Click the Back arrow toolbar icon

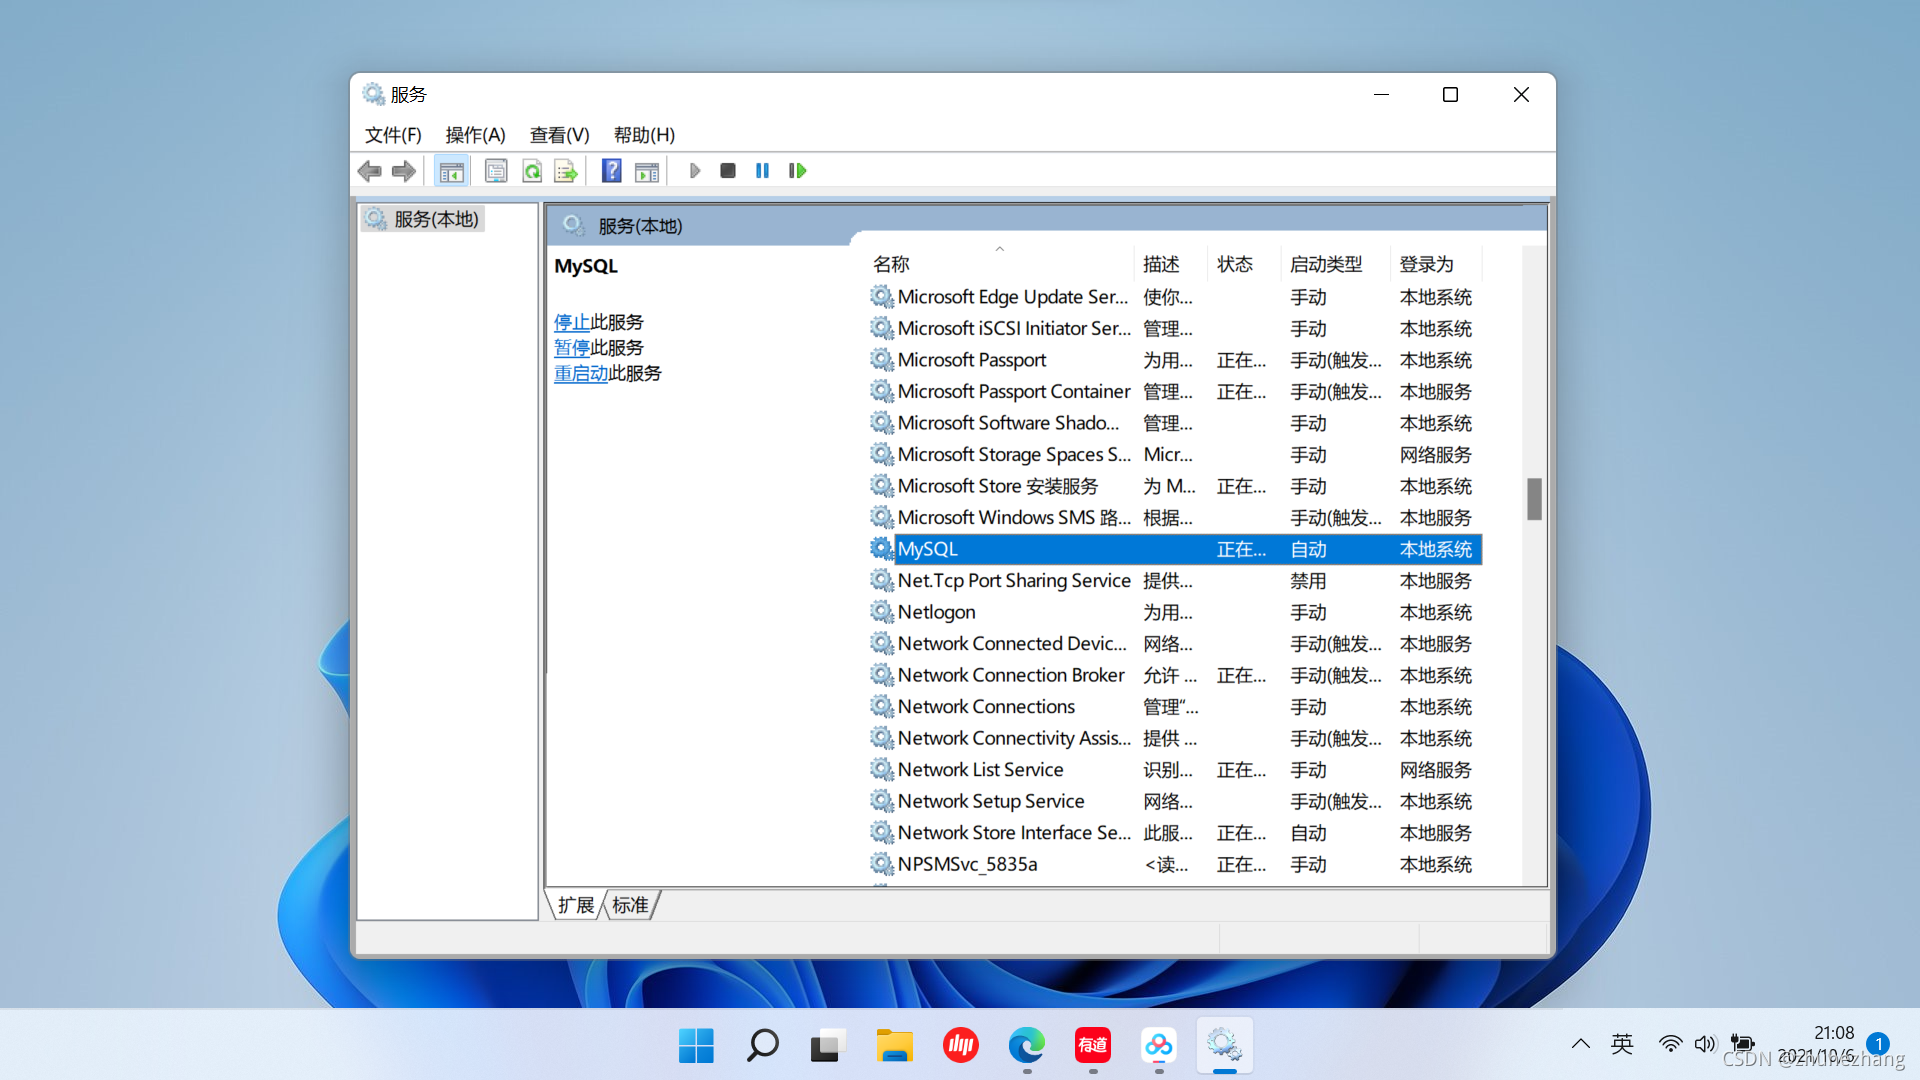(x=370, y=171)
